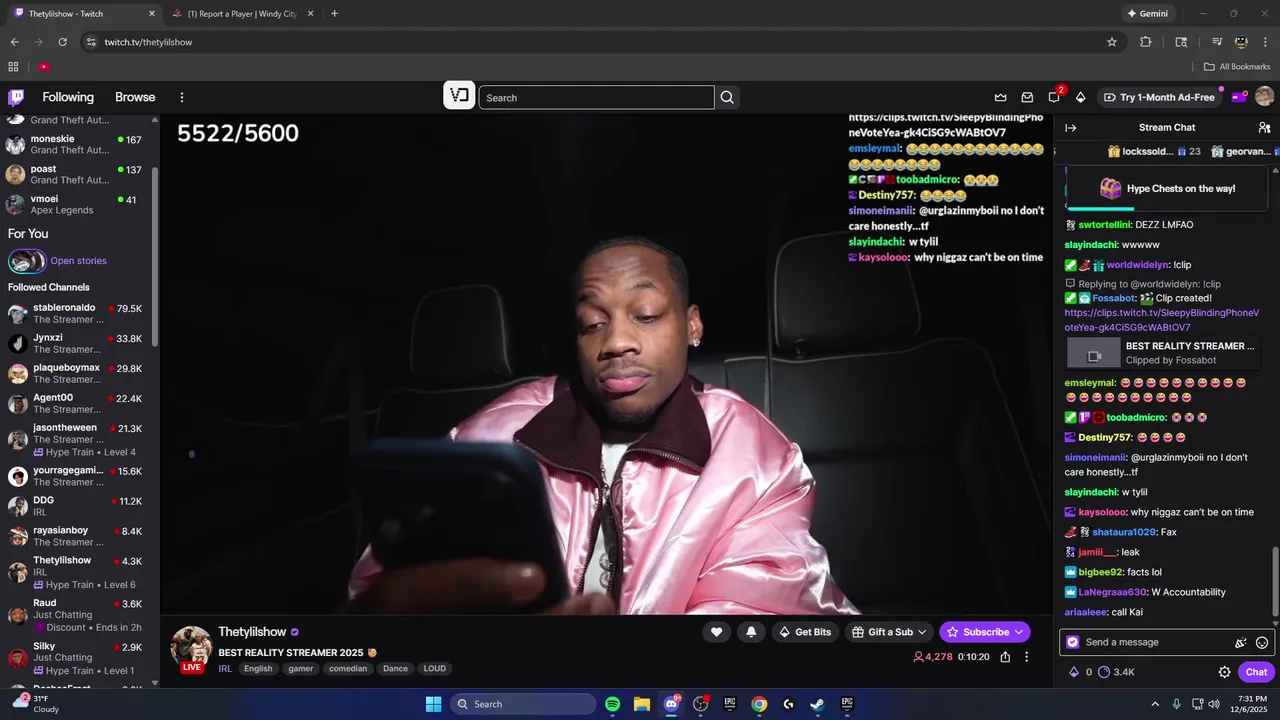
Task: Click the channel points balance icon
Action: pyautogui.click(x=1104, y=672)
